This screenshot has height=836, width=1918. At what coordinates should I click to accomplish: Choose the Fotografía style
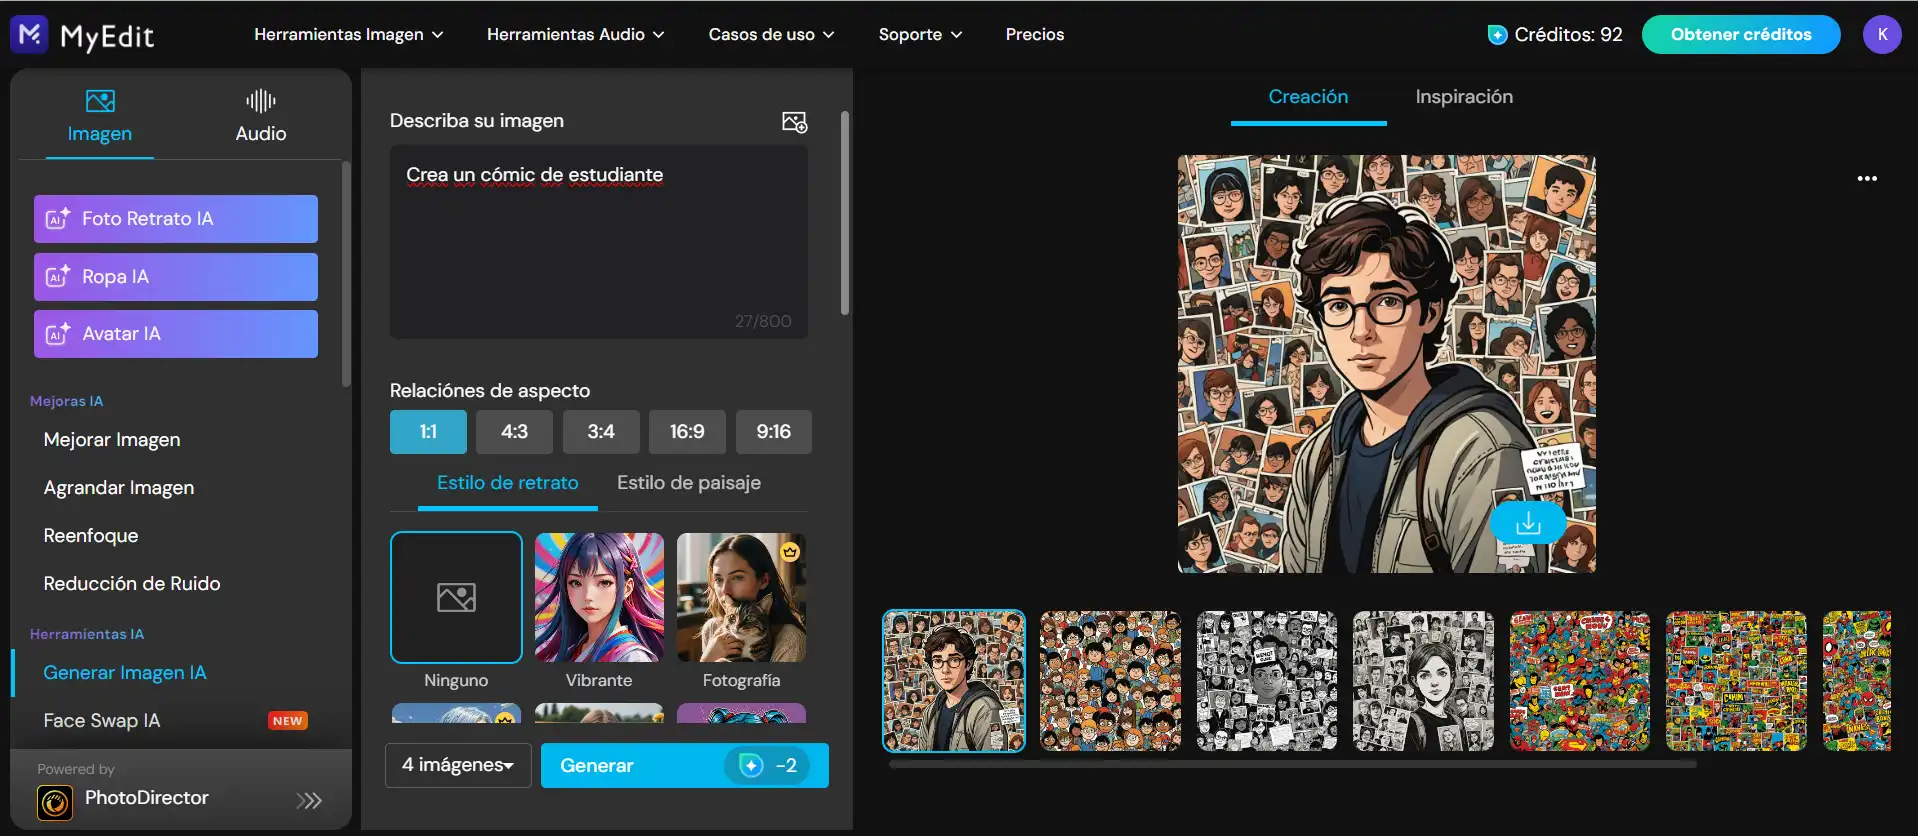coord(741,597)
